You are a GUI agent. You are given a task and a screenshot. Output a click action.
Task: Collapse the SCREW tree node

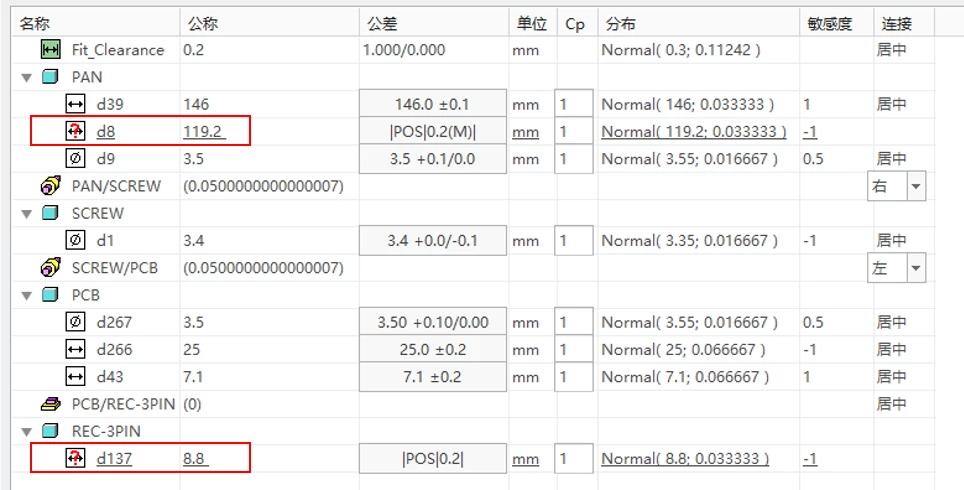(x=26, y=214)
